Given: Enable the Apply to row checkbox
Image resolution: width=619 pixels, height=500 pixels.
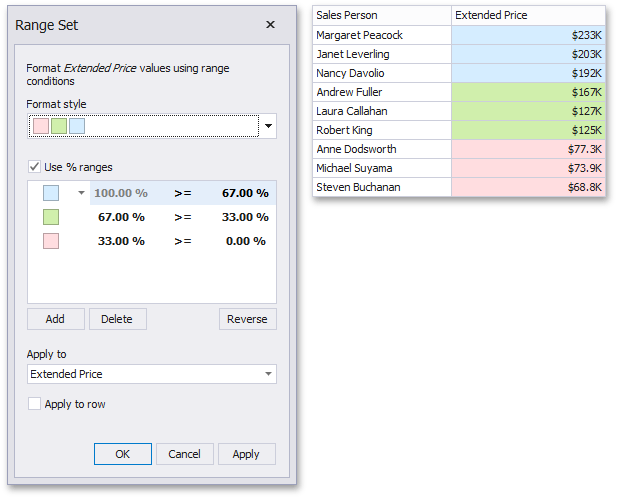Looking at the screenshot, I should tap(36, 404).
